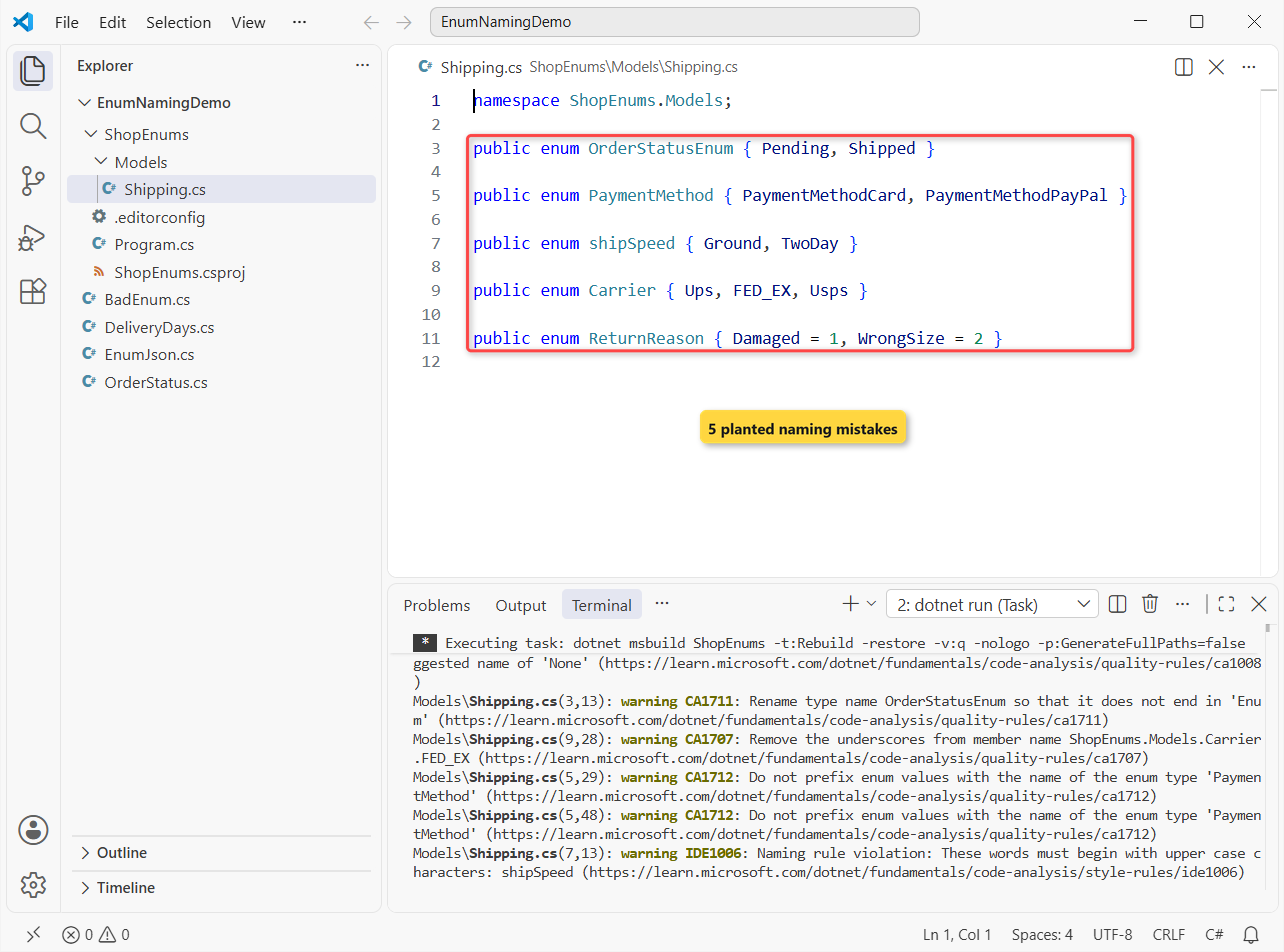1284x952 pixels.
Task: Open the Explorer view in activity bar
Action: coord(33,71)
